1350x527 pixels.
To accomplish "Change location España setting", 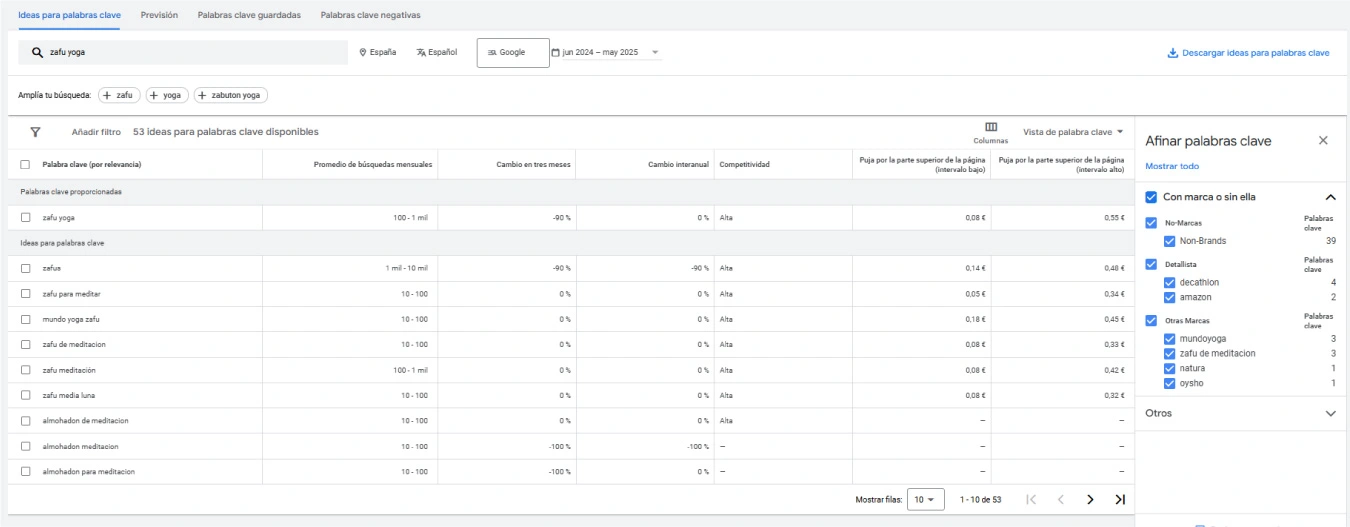I will [377, 53].
